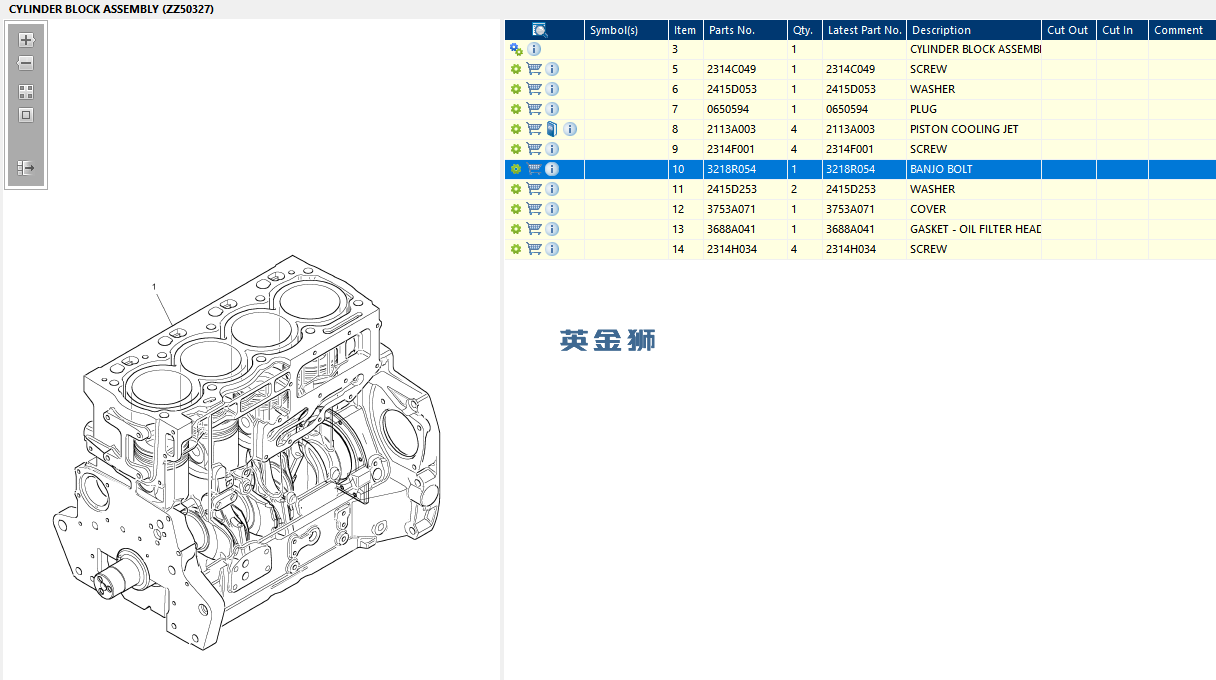Add COVER 3753A071 to the cart
Image resolution: width=1216 pixels, height=680 pixels.
(x=534, y=209)
